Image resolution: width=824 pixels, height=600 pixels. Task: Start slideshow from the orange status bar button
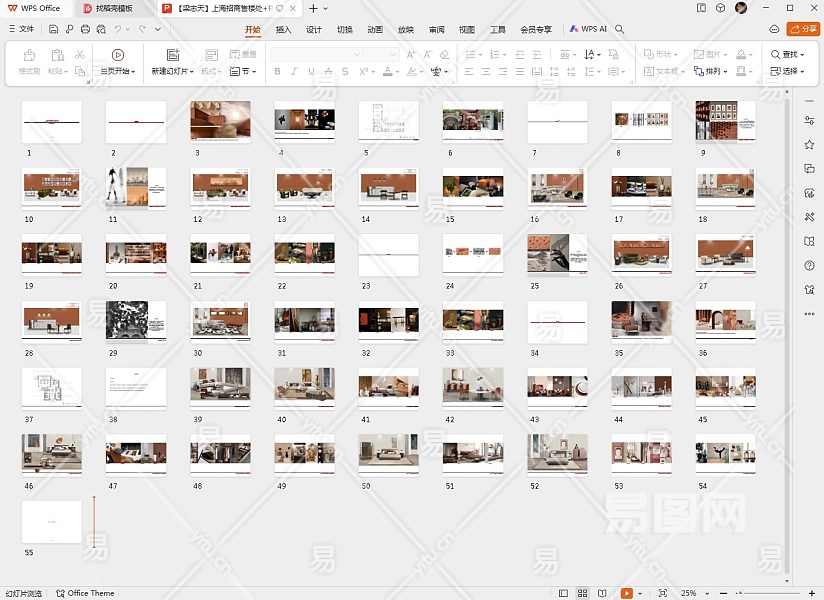point(626,593)
